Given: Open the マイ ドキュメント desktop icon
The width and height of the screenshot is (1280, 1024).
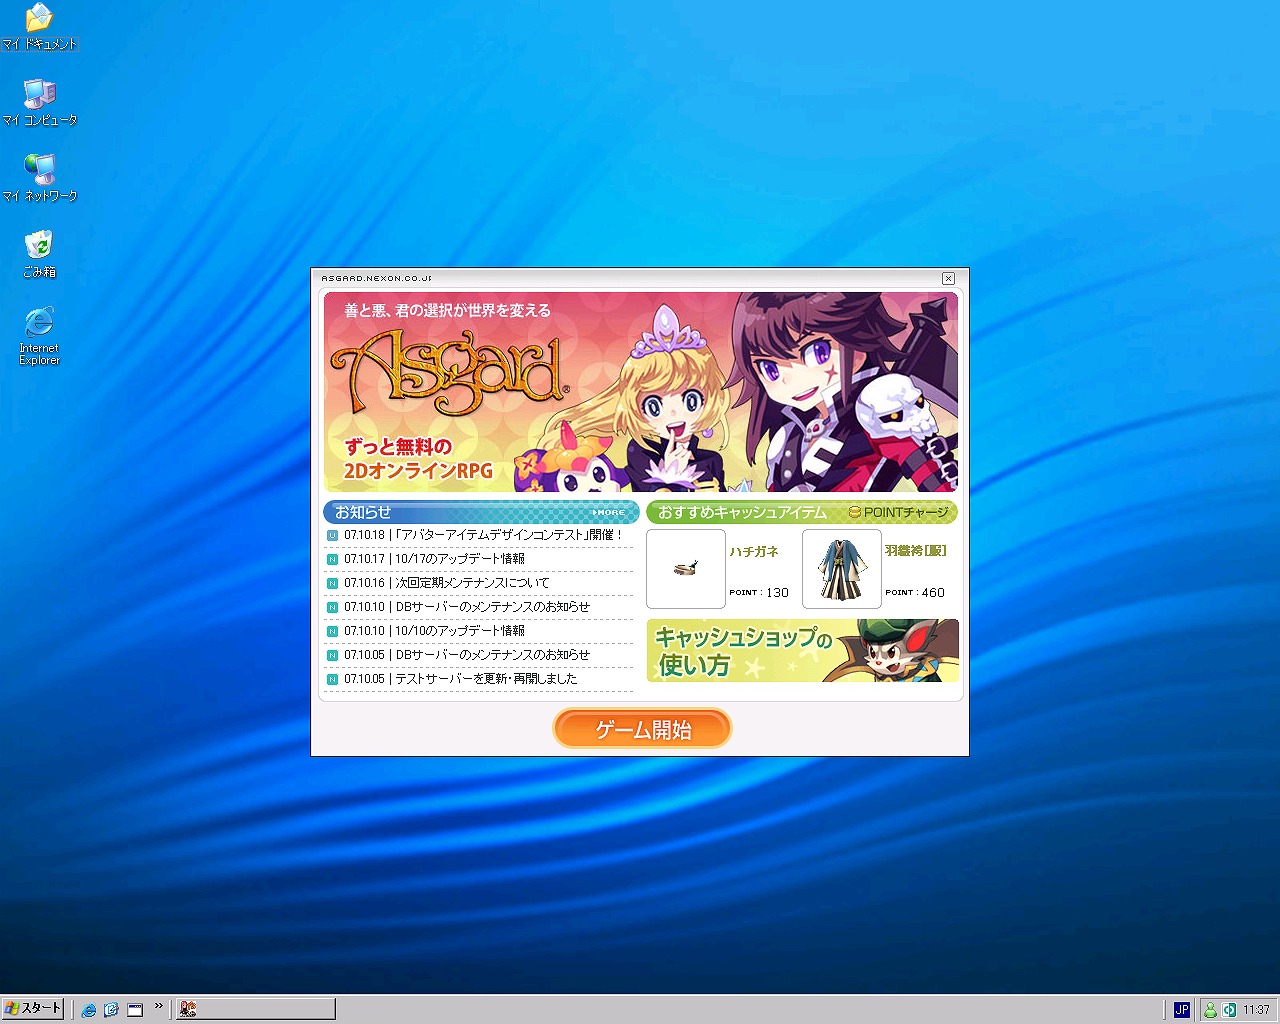Looking at the screenshot, I should click(x=39, y=27).
